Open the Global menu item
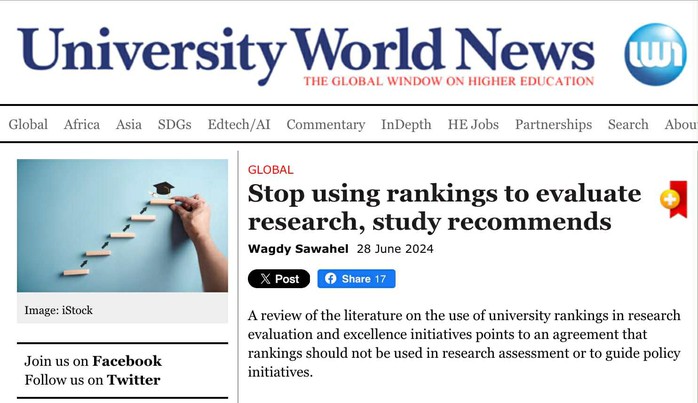 [28, 125]
